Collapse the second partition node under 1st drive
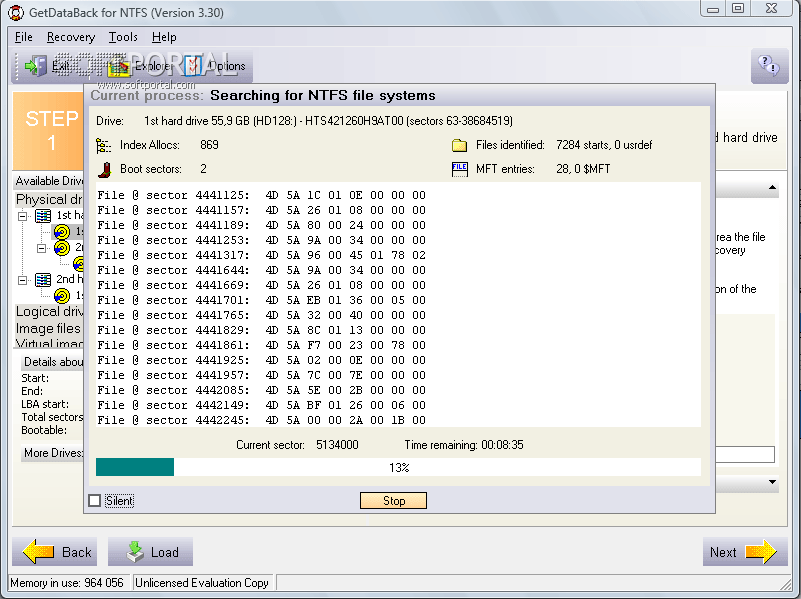Viewport: 801px width, 599px height. pos(42,249)
